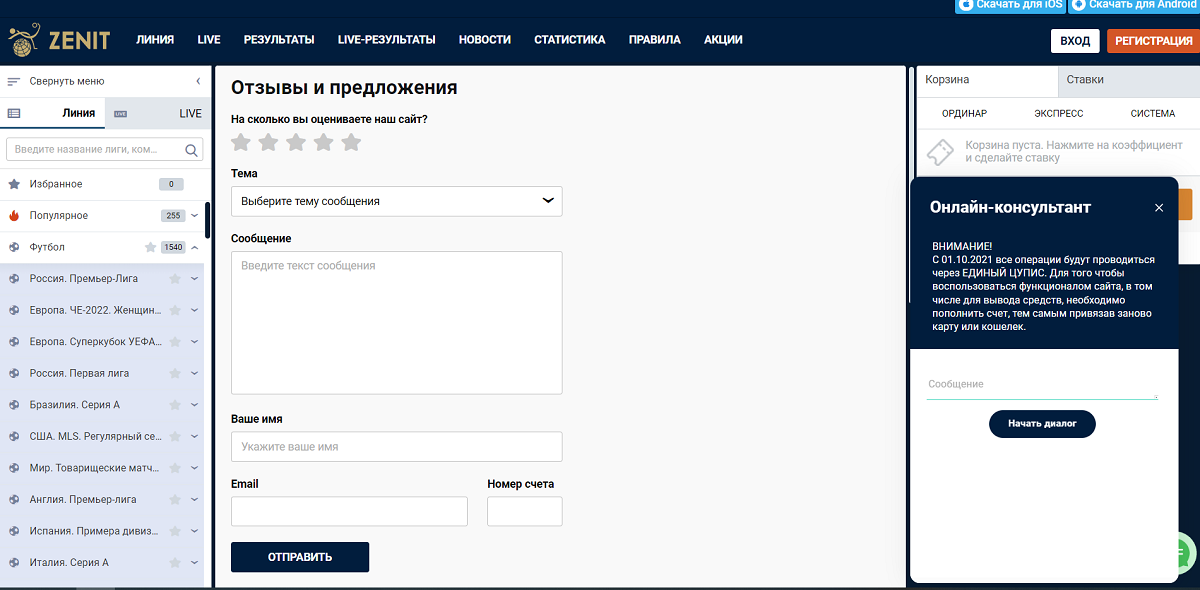Expand Испания. Примера дивизион league chevron
1200x590 pixels.
coord(195,531)
